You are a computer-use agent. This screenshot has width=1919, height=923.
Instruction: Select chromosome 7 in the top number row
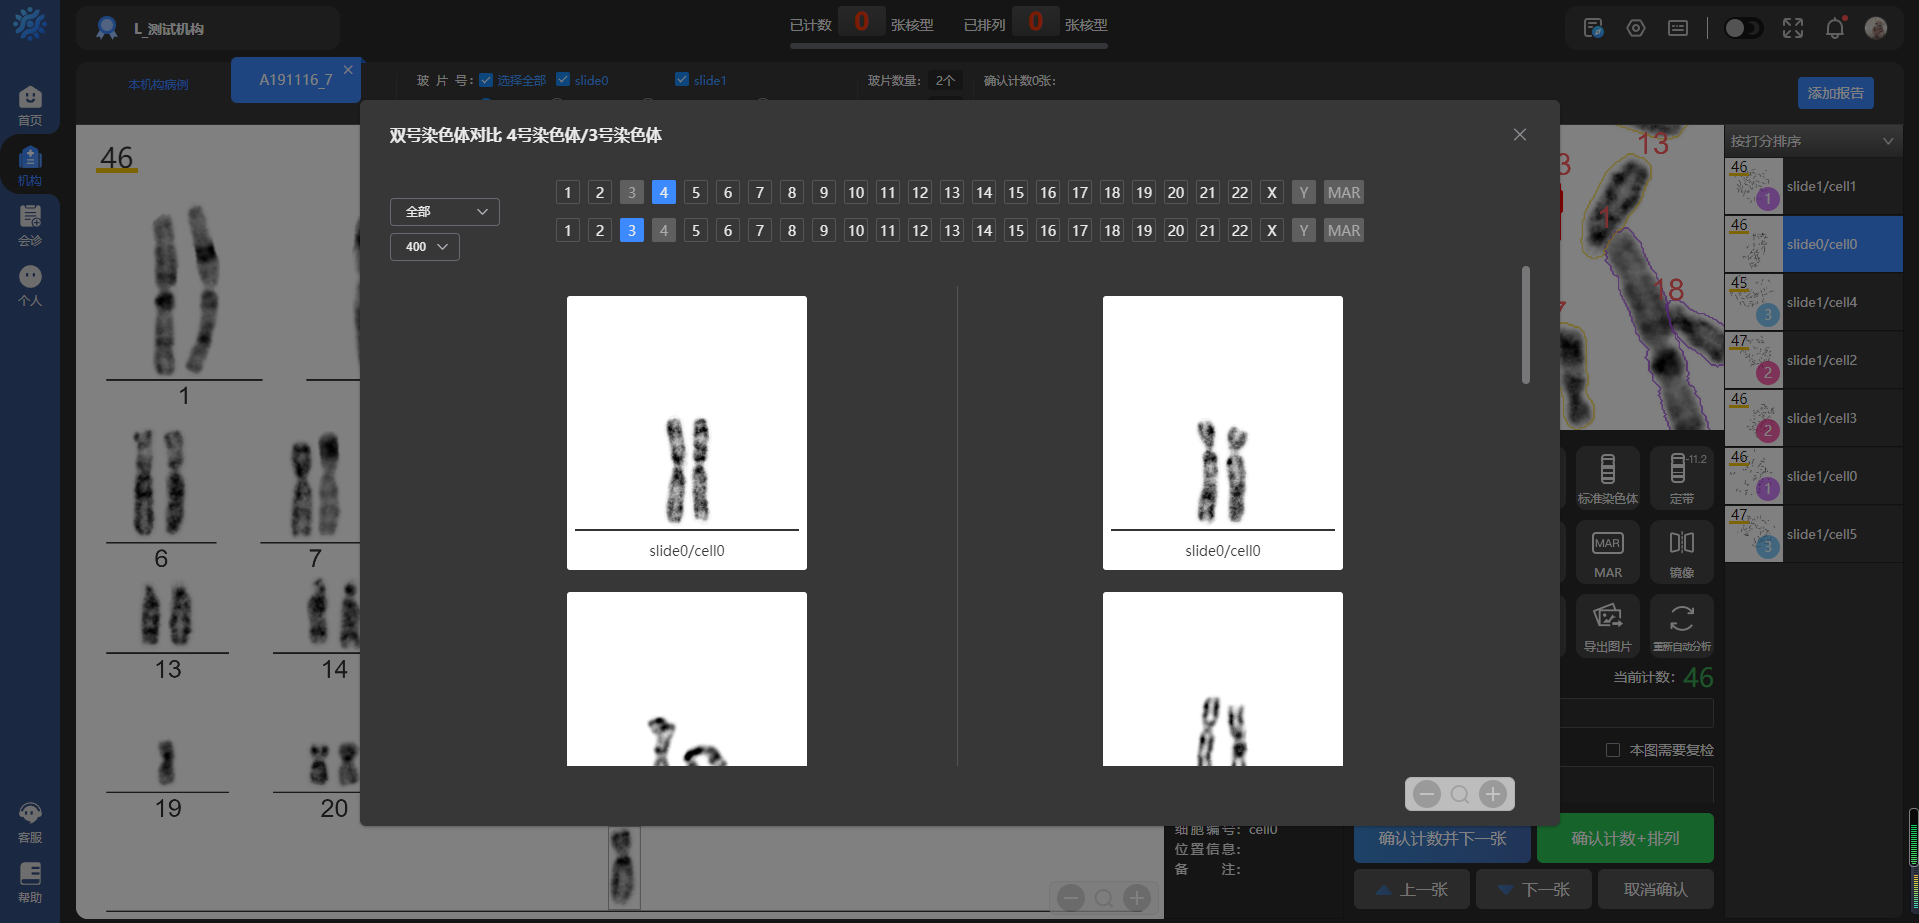click(x=760, y=192)
